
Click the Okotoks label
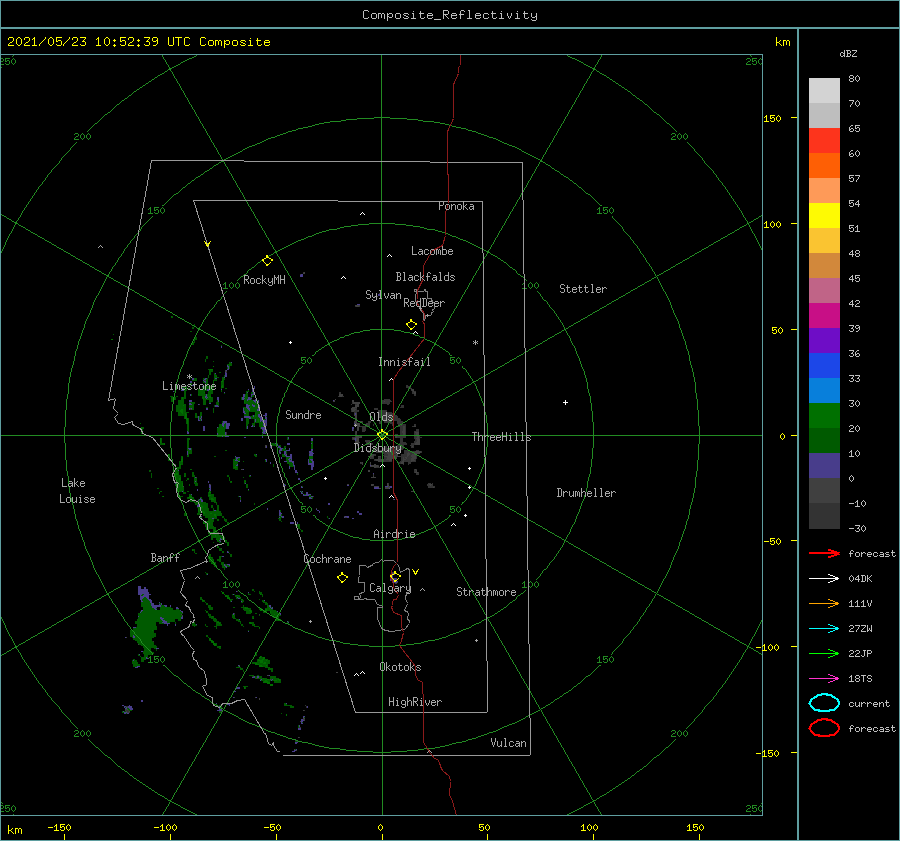tap(400, 667)
